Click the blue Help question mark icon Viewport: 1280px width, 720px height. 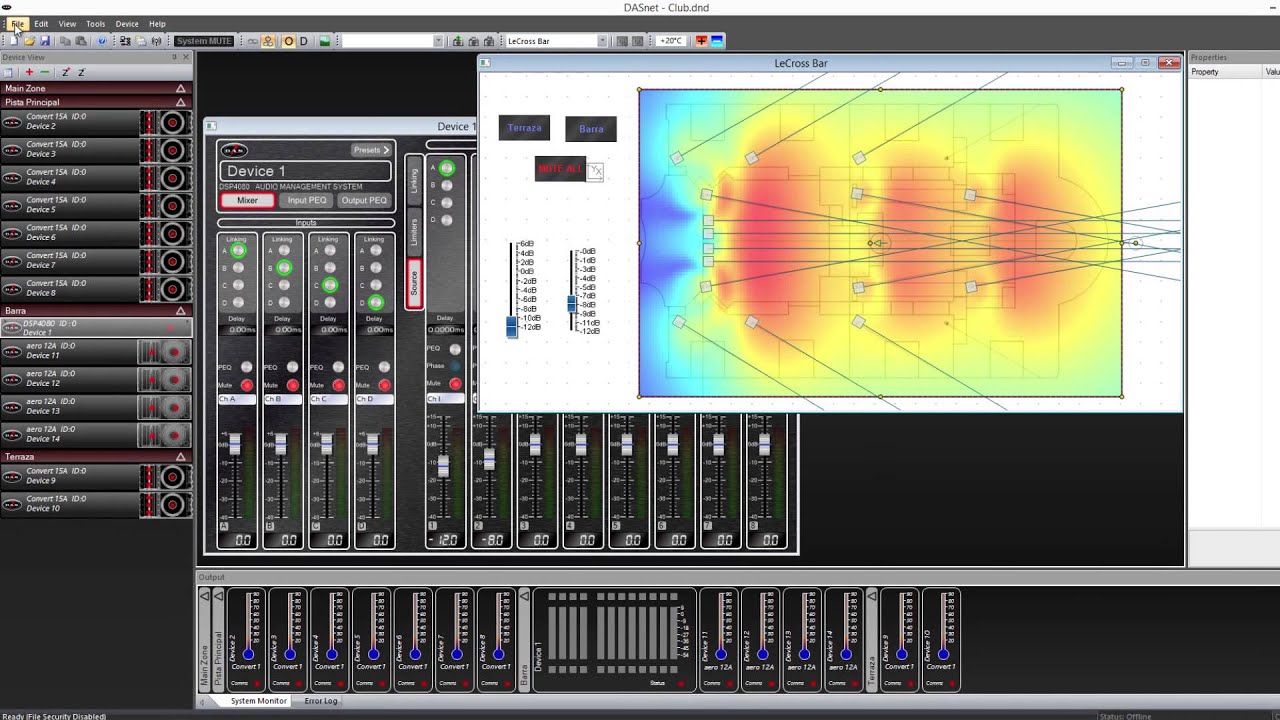tap(101, 41)
